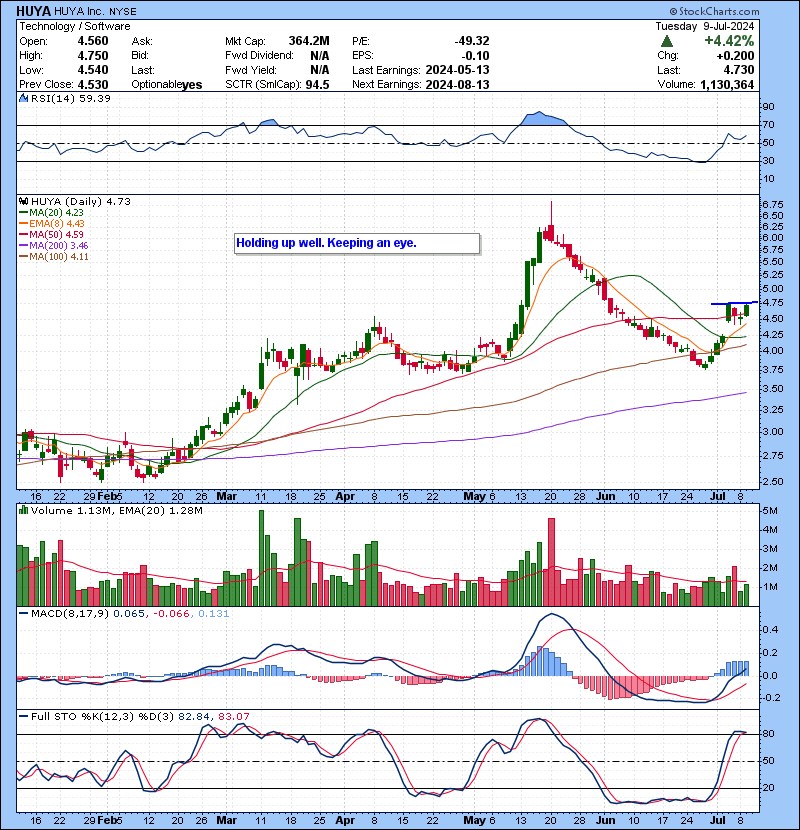800x830 pixels.
Task: Click the 'Bid:' label
Action: tap(141, 56)
